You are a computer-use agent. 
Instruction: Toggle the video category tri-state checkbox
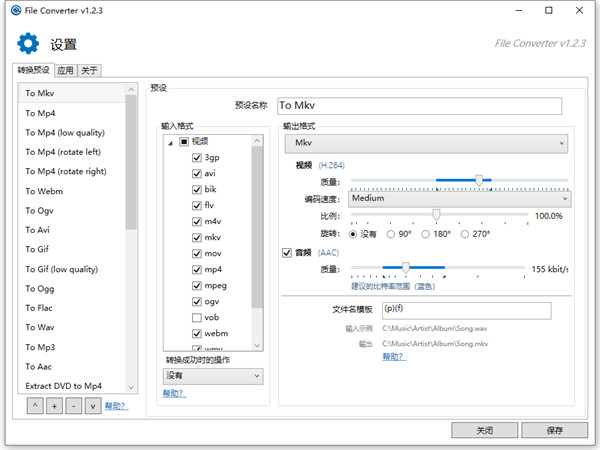184,142
